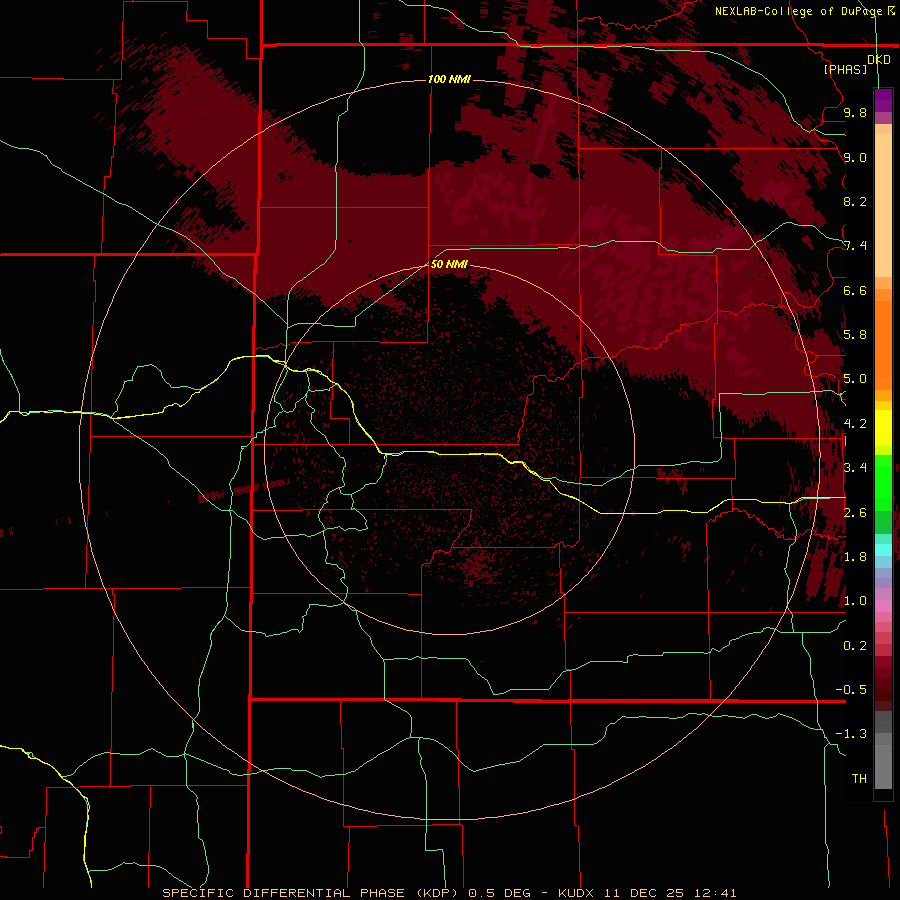Click the 2.6 color scale value
The height and width of the screenshot is (900, 900).
(855, 512)
